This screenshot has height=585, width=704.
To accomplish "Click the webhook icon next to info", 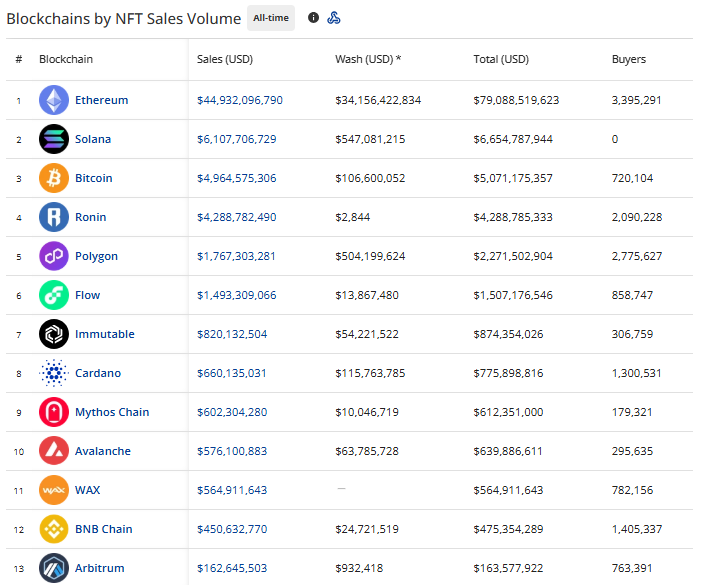I will (x=334, y=18).
